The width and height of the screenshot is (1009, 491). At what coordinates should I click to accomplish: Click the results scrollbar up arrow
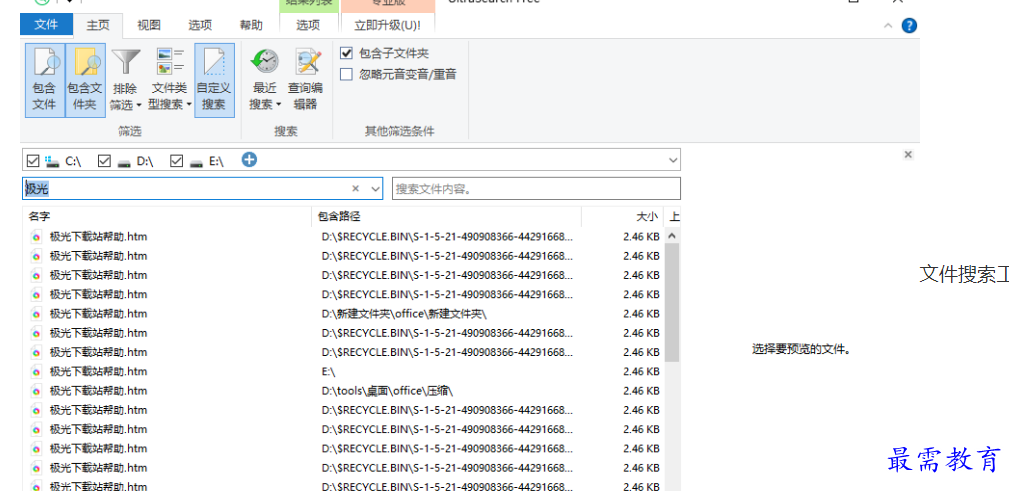point(672,236)
